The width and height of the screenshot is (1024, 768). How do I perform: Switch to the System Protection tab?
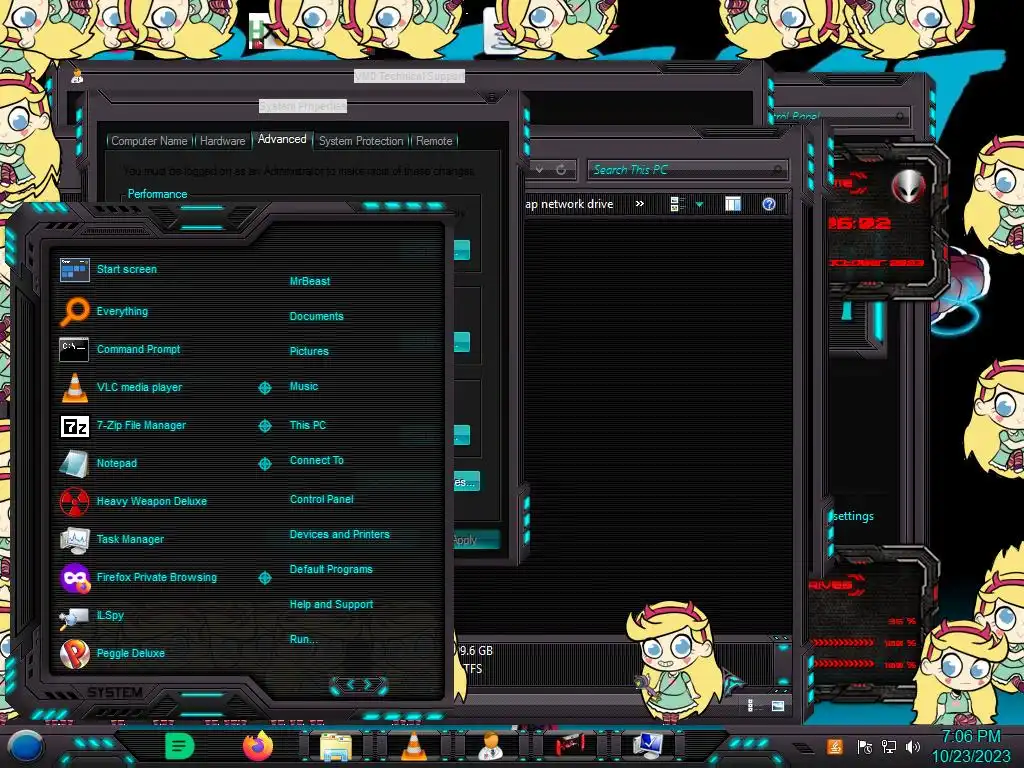[x=361, y=141]
